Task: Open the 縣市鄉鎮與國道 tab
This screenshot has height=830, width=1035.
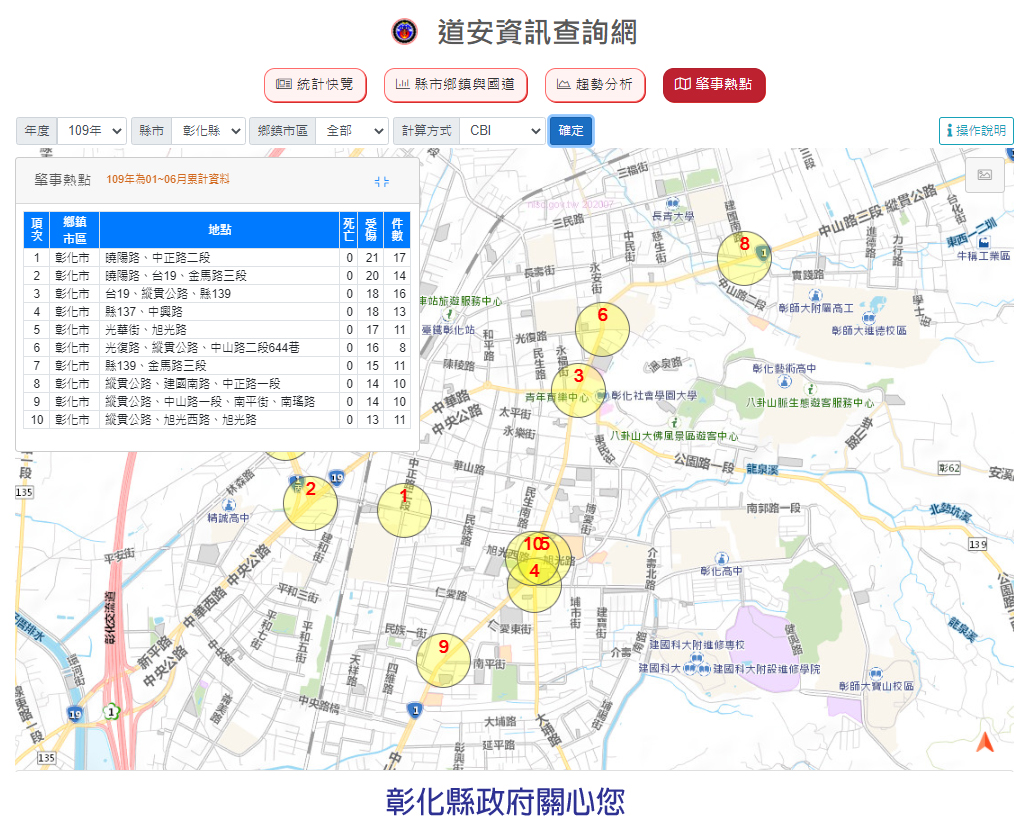Action: point(456,85)
